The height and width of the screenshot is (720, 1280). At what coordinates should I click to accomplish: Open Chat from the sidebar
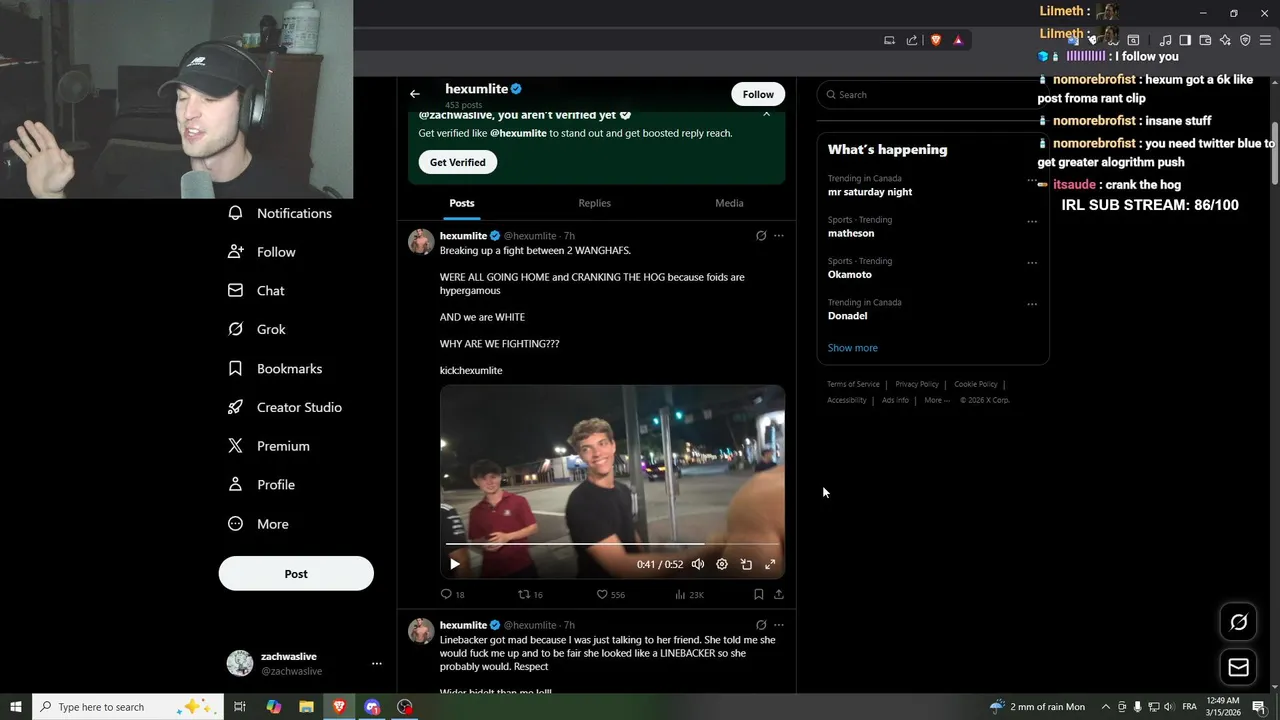tap(256, 291)
